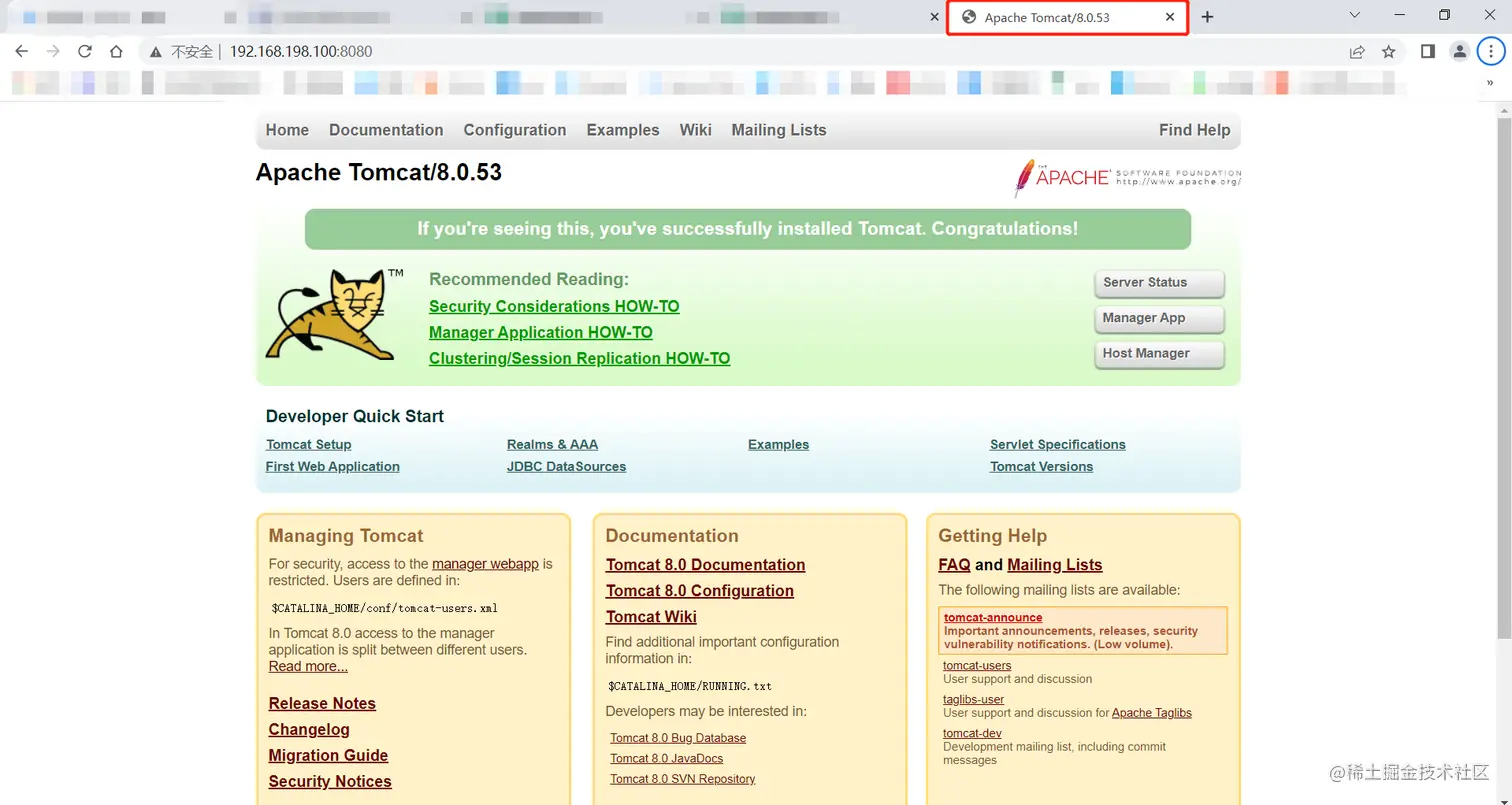Click the Server Status button
Viewport: 1512px width, 805px height.
coord(1159,283)
